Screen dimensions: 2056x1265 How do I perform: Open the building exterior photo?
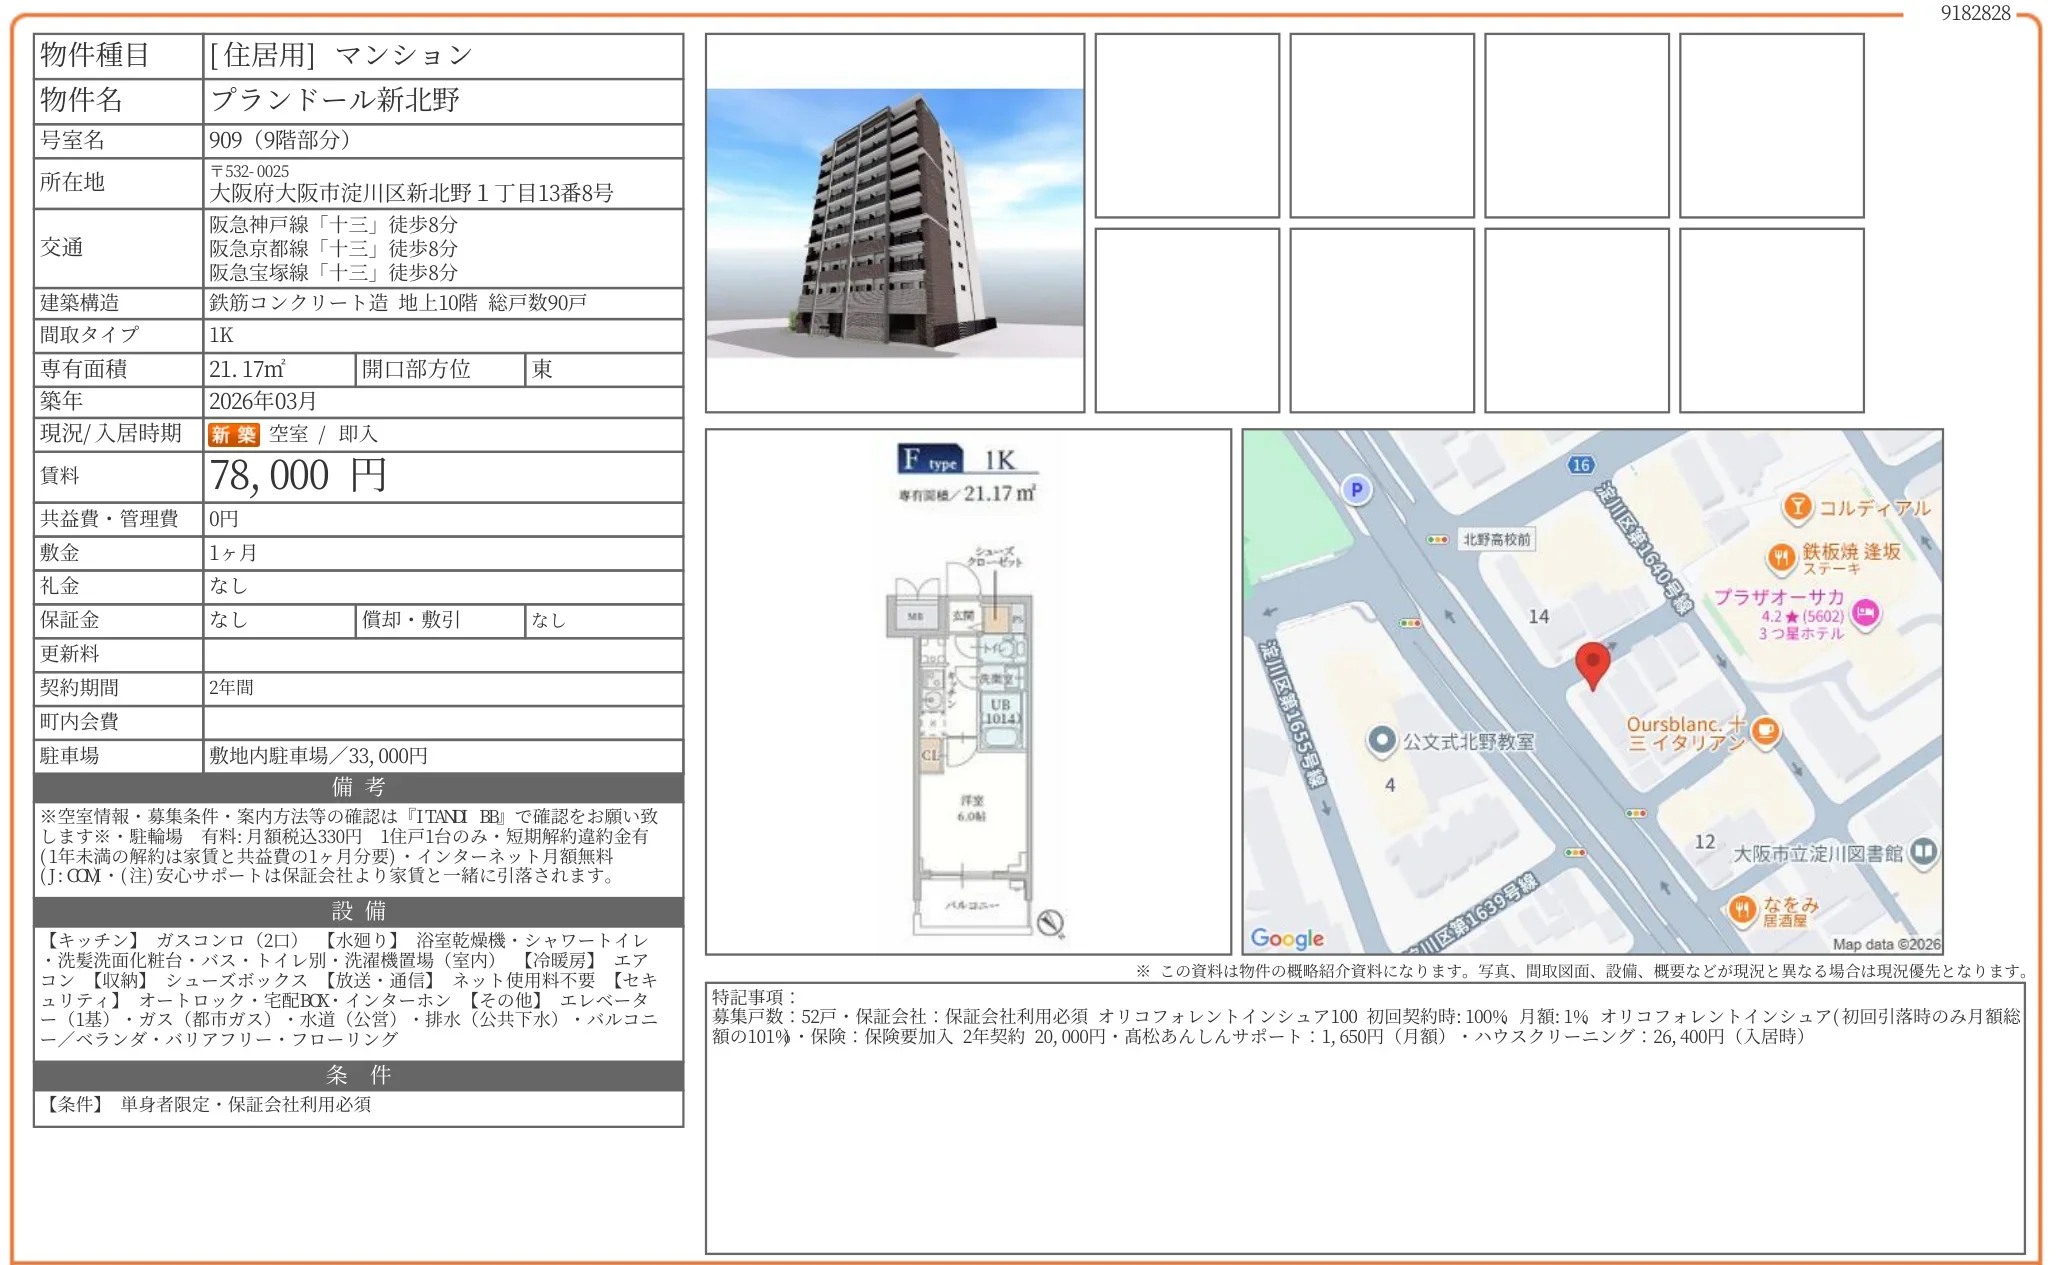click(x=894, y=223)
